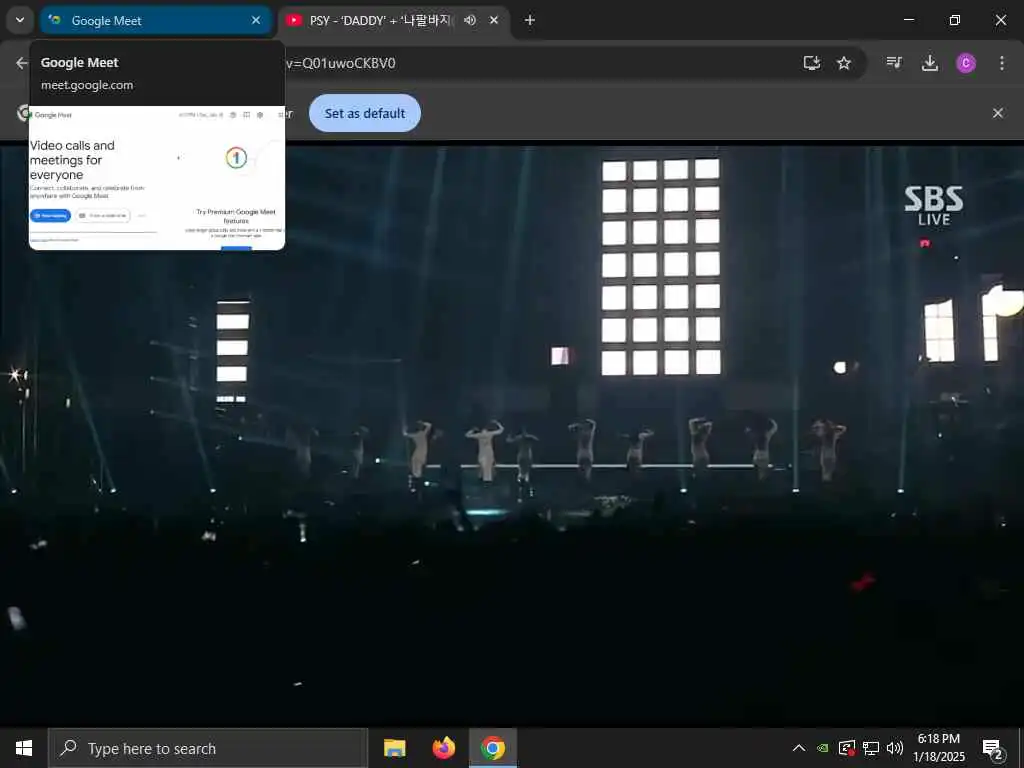Restore down the Chrome window
This screenshot has height=768, width=1024.
tap(955, 20)
